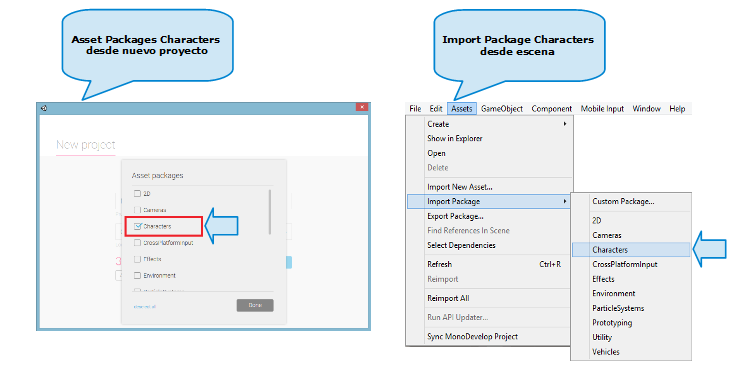Click the deselect all link
Viewport: 755px width, 371px height.
144,306
